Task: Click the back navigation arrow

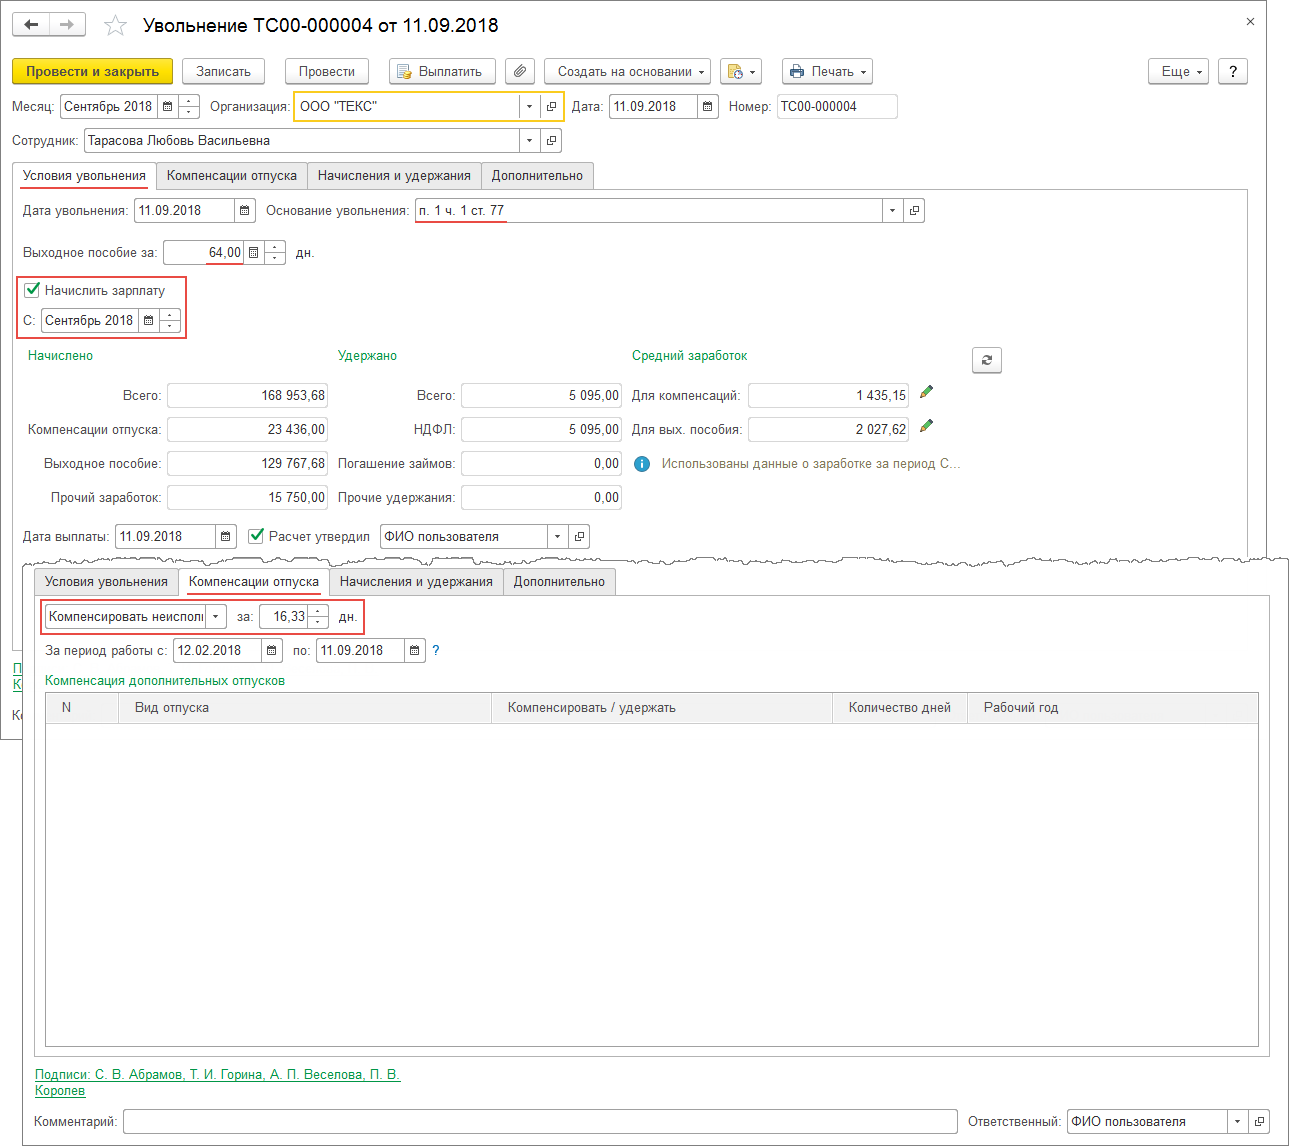Action: tap(31, 25)
